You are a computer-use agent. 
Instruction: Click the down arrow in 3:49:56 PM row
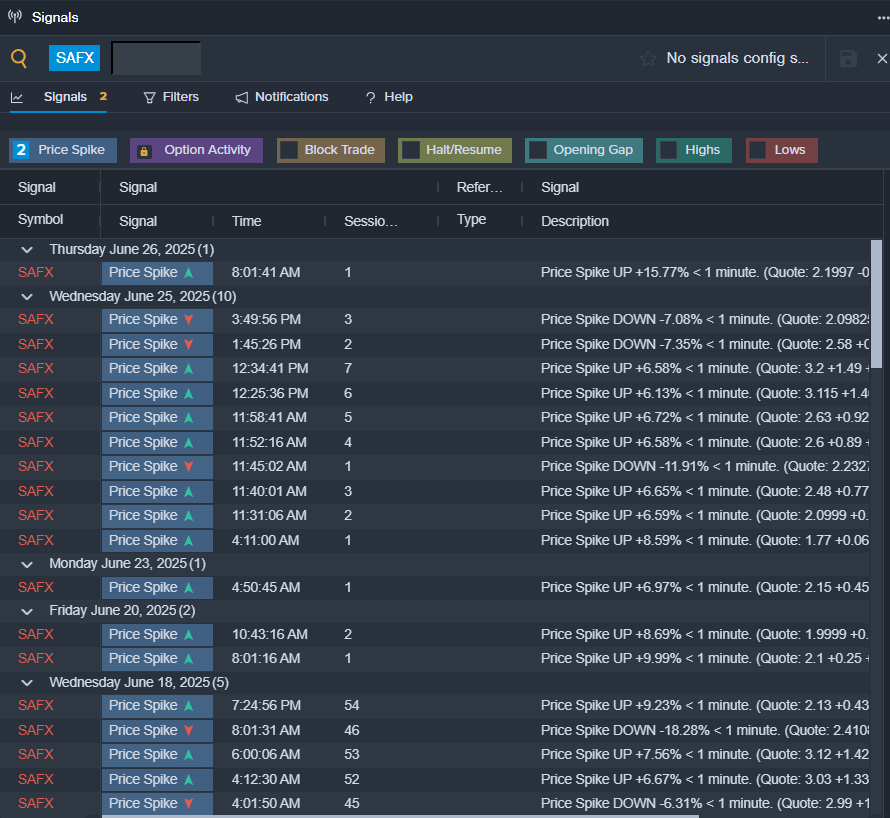188,320
